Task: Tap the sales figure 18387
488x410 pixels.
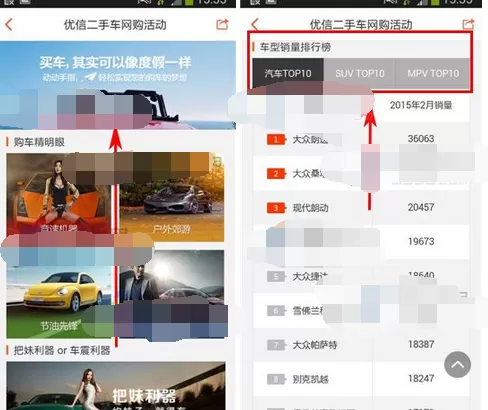Action: coord(421,344)
